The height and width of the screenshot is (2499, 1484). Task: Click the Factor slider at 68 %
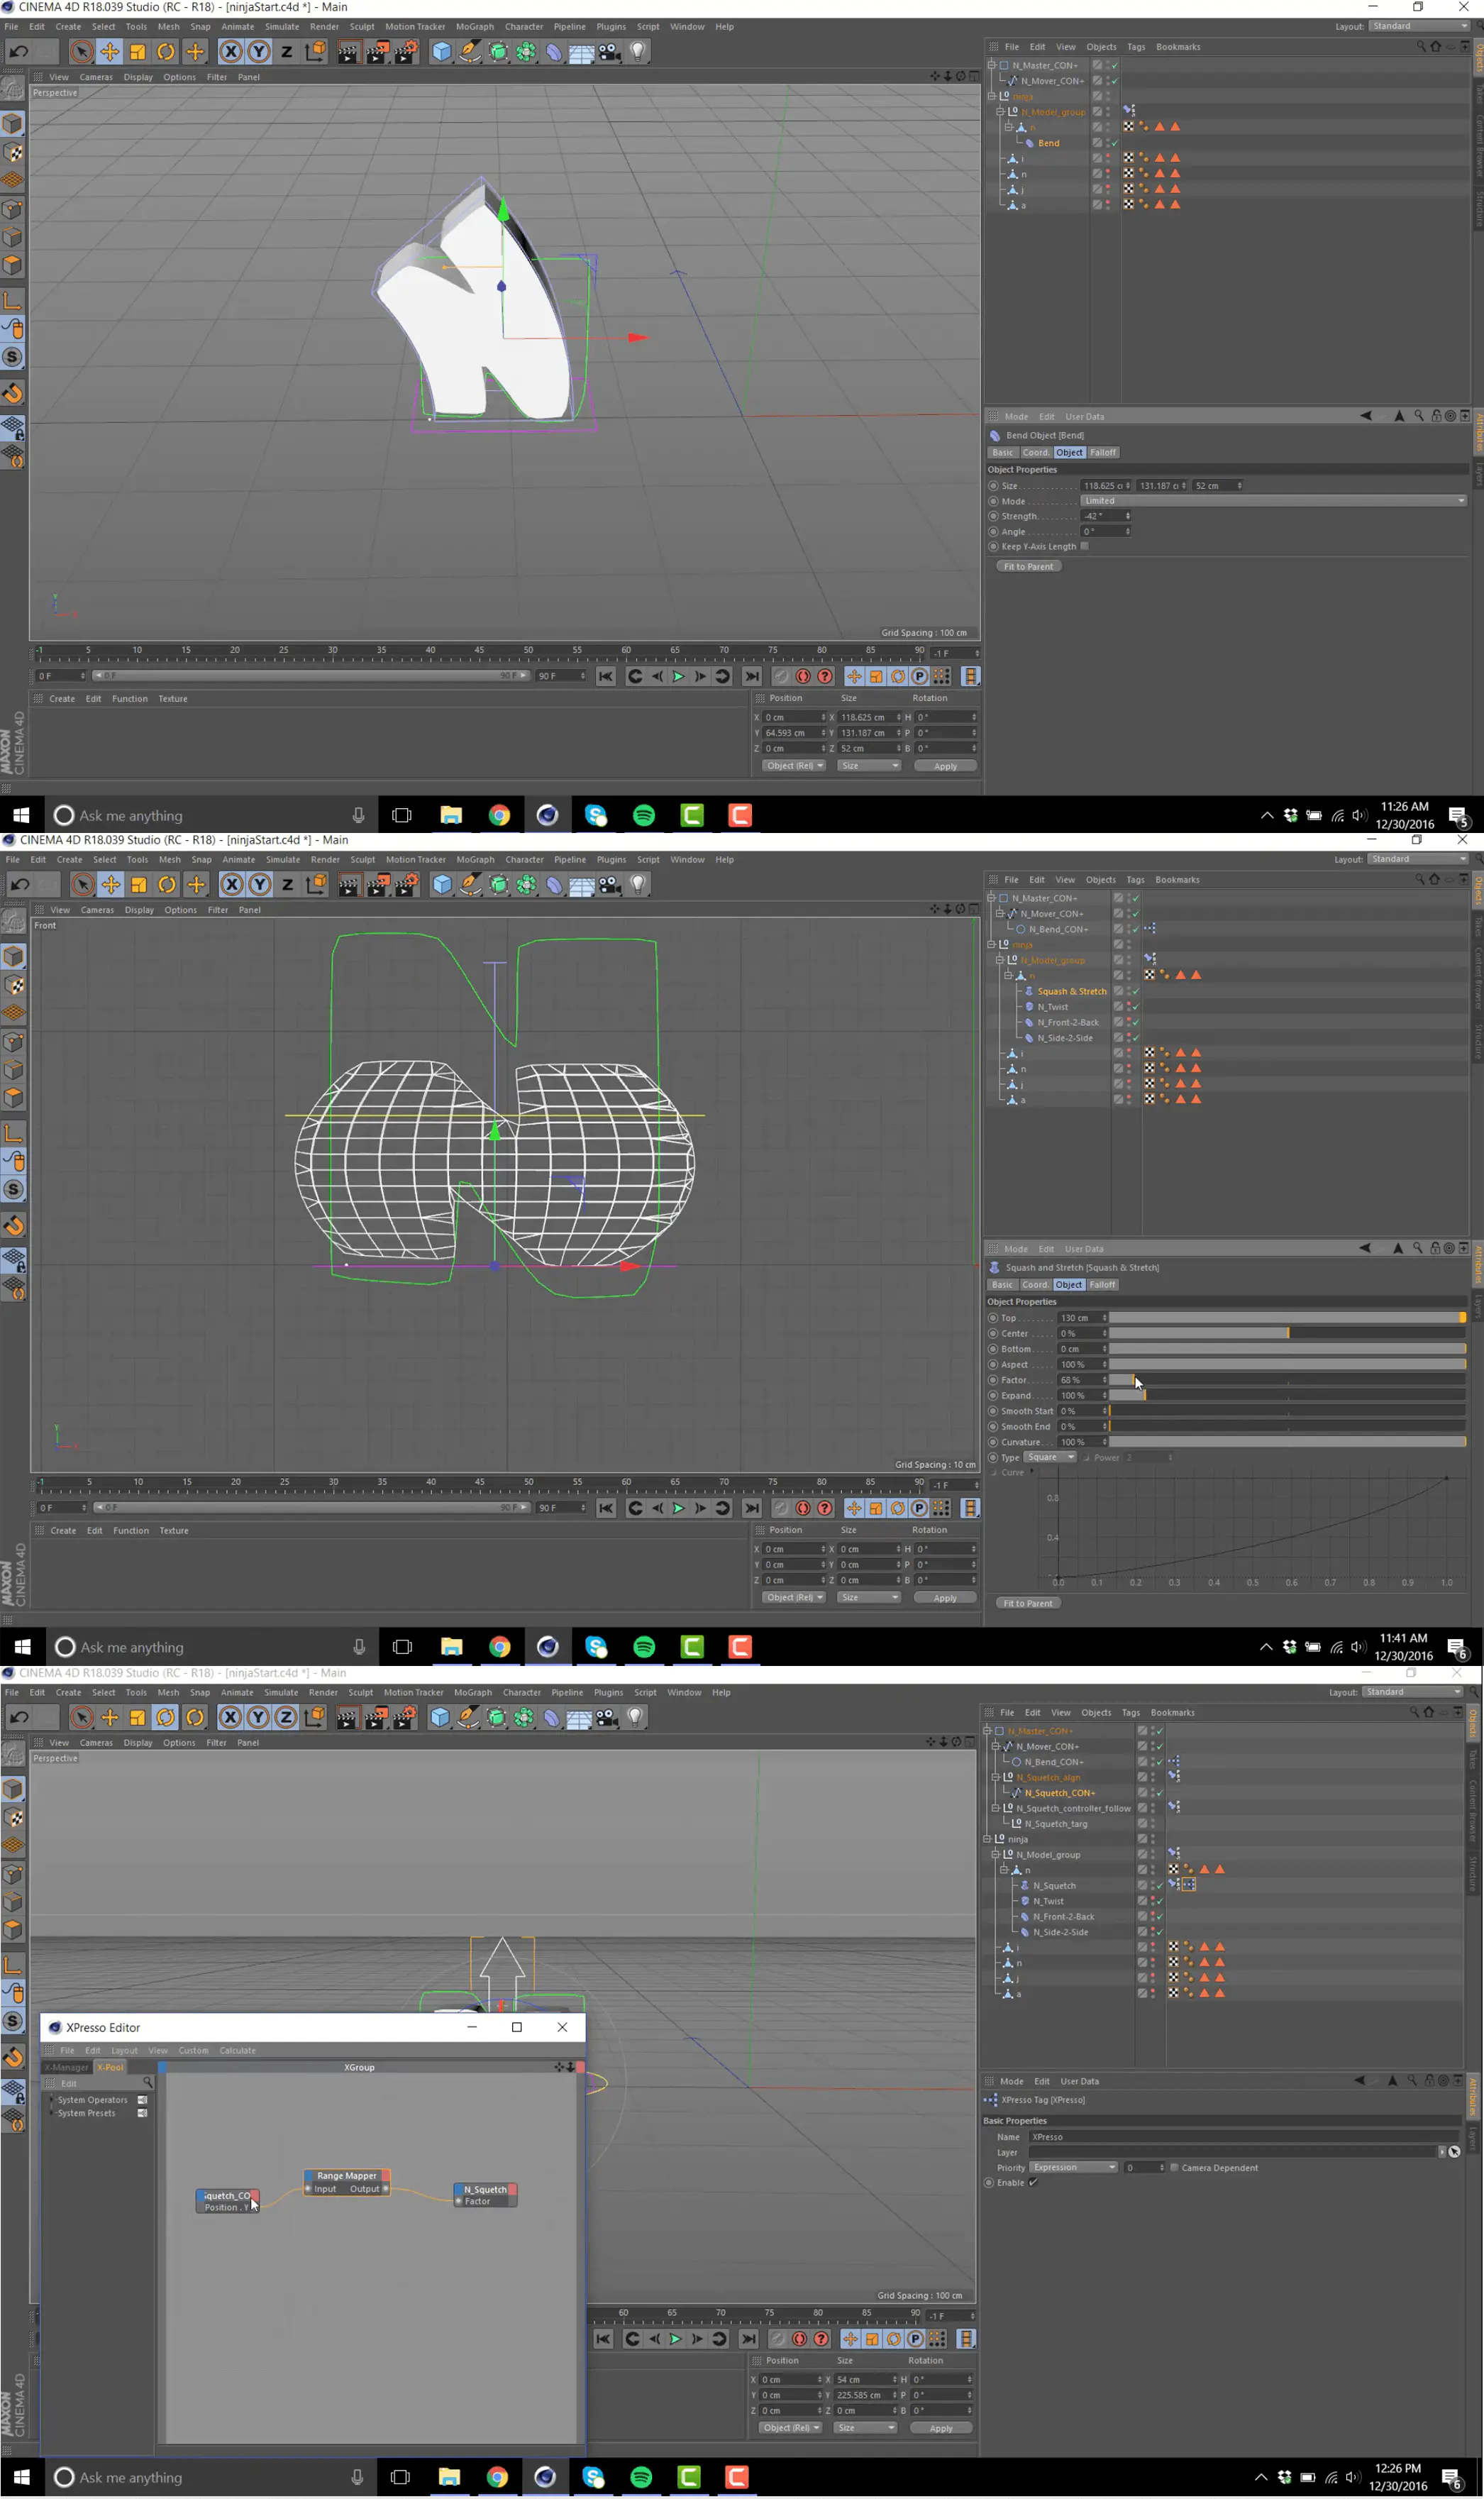point(1287,1380)
